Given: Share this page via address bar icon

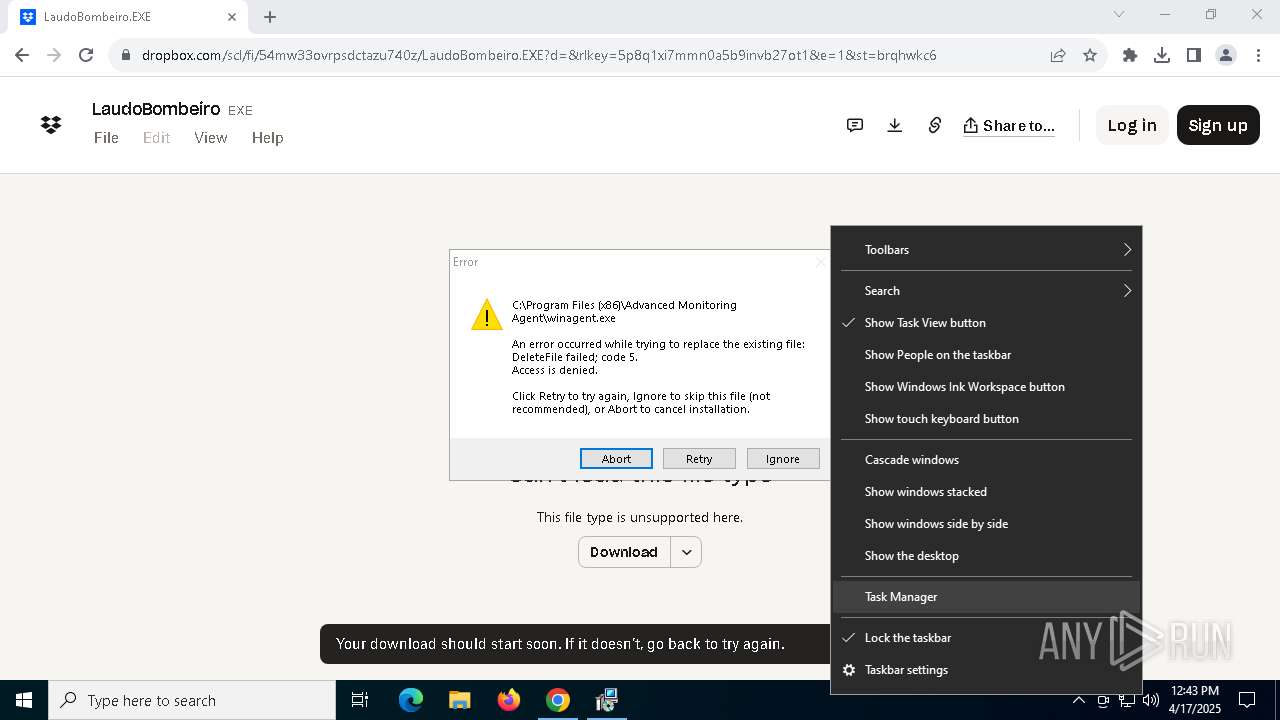Looking at the screenshot, I should (x=1058, y=55).
